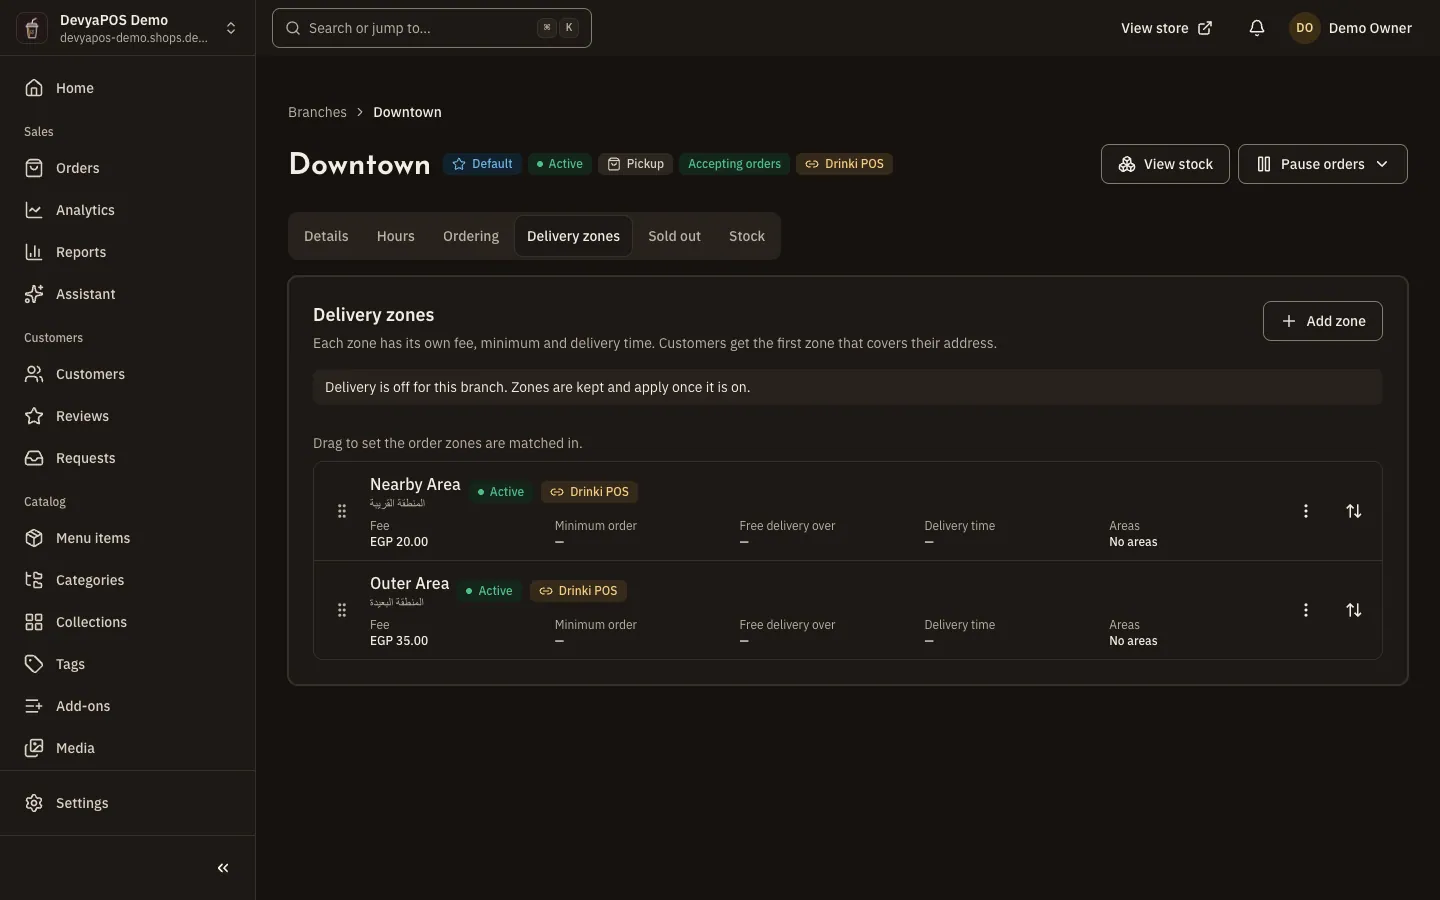Open the View store link

click(1166, 28)
